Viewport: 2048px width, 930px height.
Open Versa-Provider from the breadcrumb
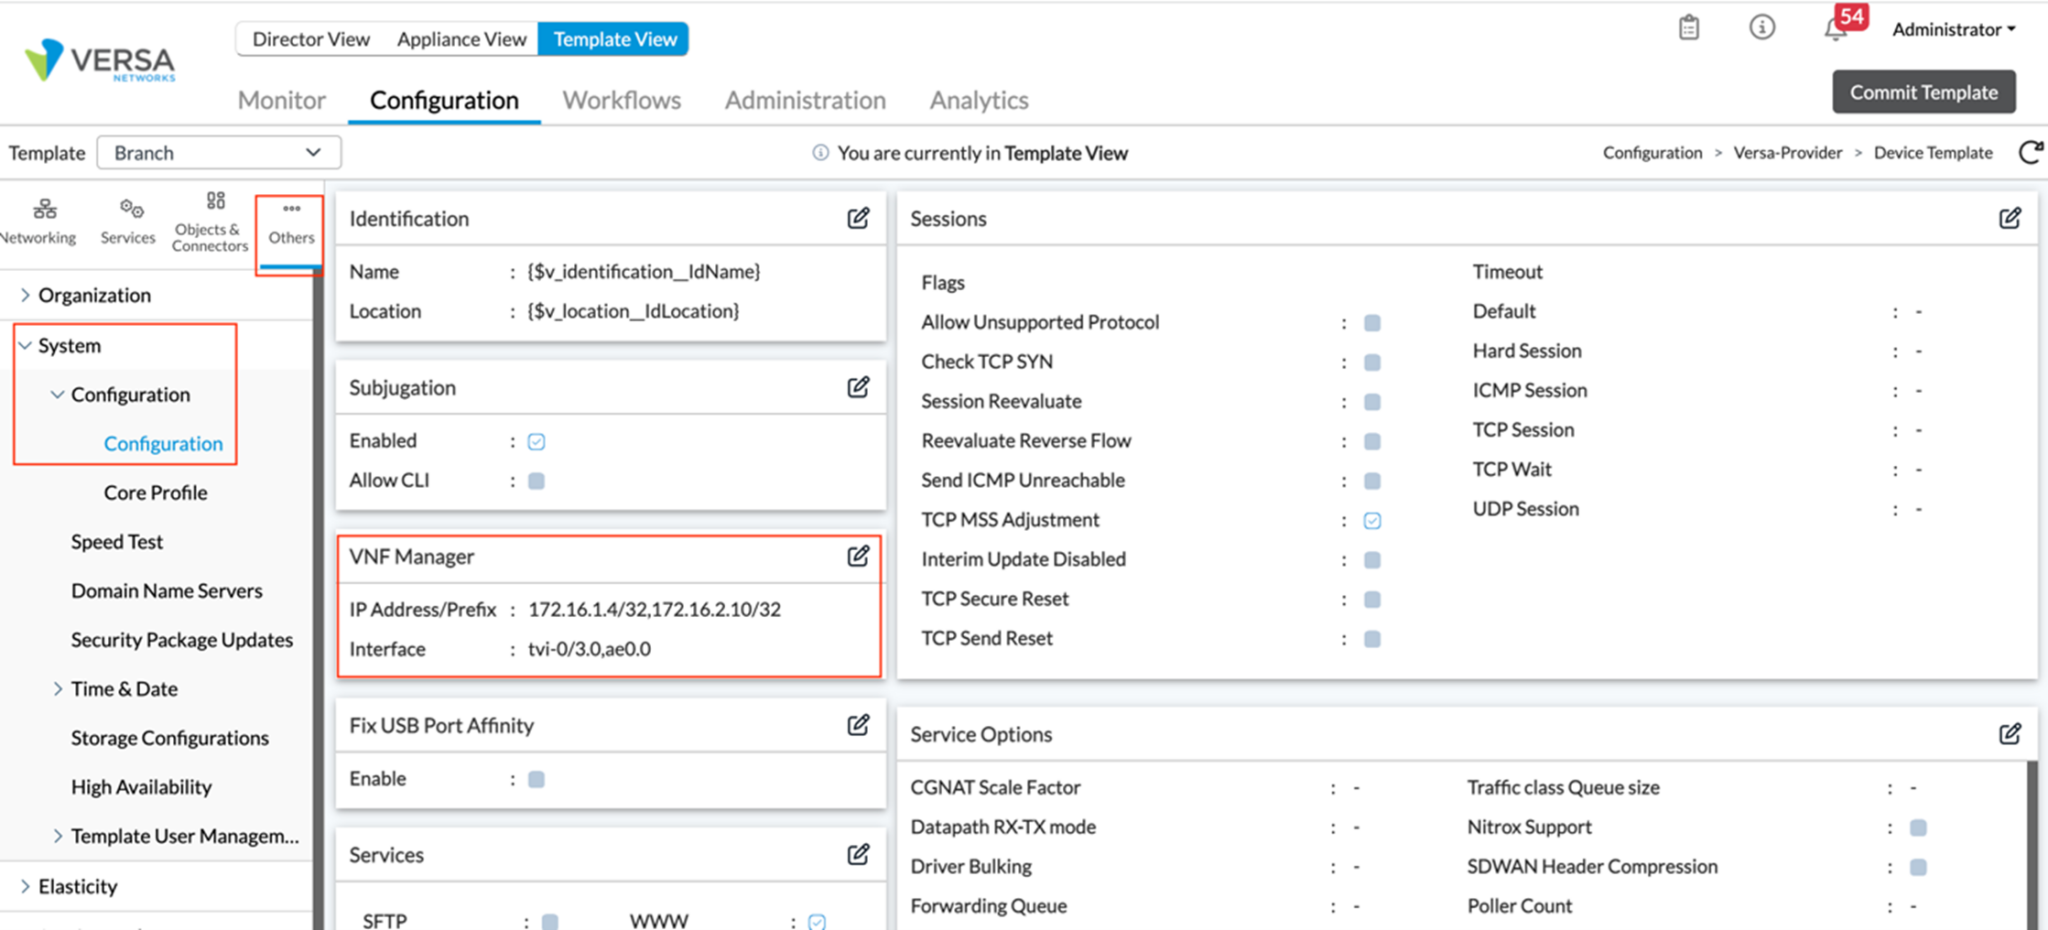click(x=1787, y=152)
